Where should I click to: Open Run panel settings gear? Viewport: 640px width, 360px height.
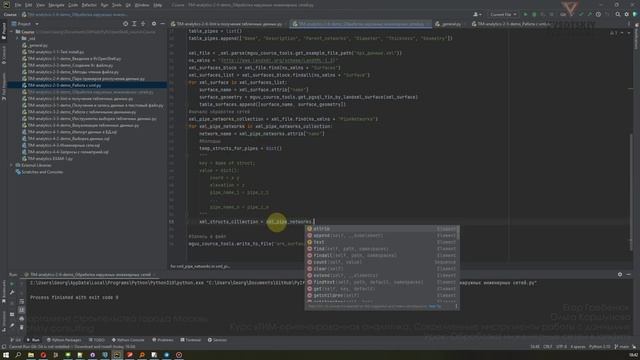tap(620, 275)
